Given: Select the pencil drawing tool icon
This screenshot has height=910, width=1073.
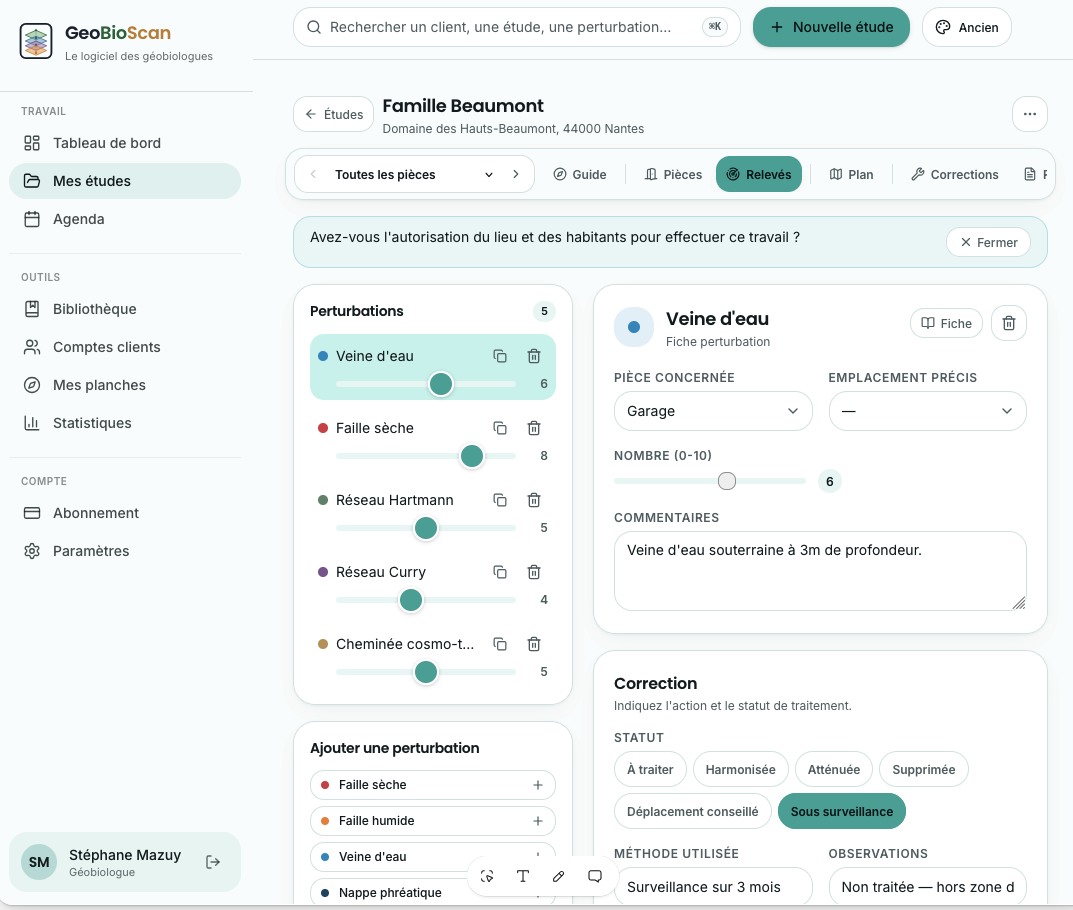Looking at the screenshot, I should 558,876.
